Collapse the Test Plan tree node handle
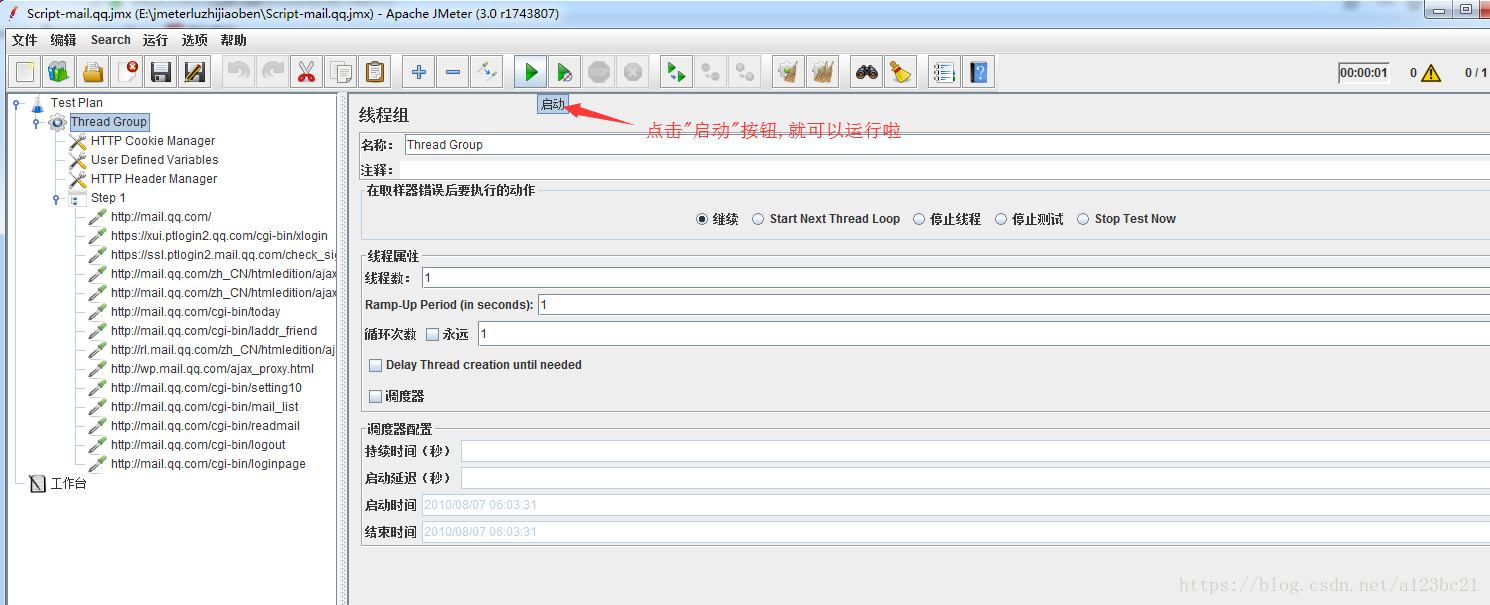This screenshot has width=1490, height=605. point(17,103)
